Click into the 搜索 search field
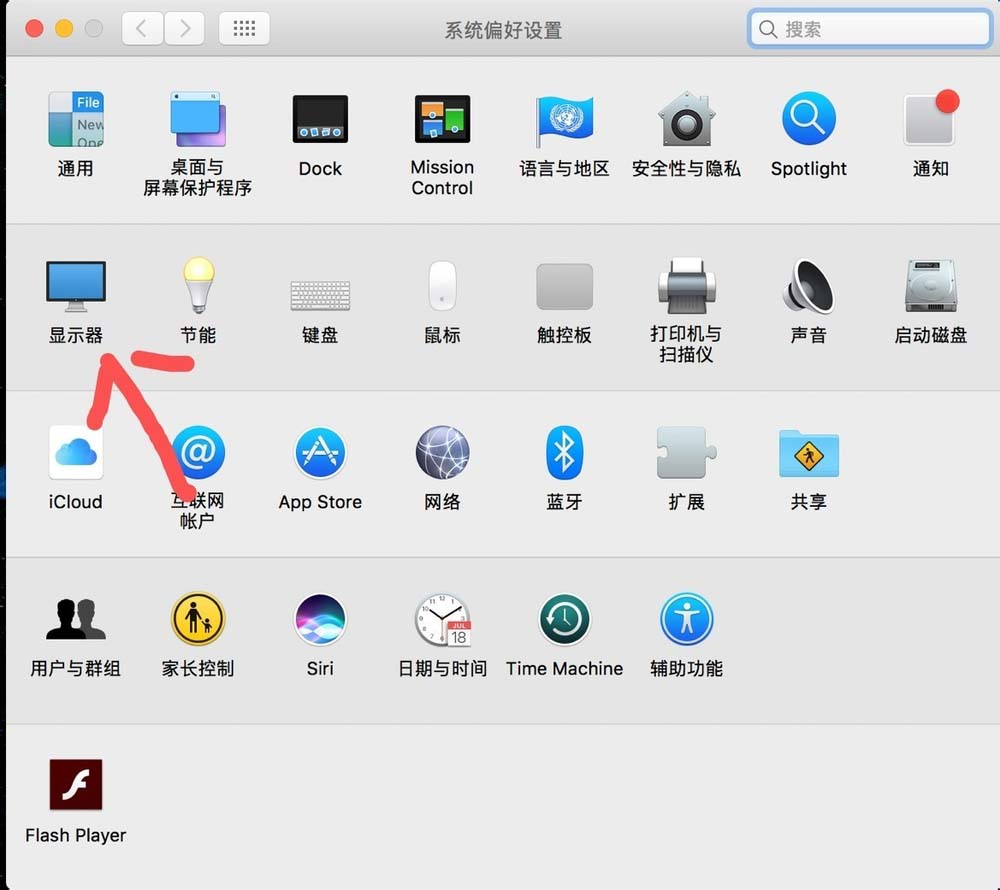This screenshot has width=1000, height=890. click(x=871, y=29)
